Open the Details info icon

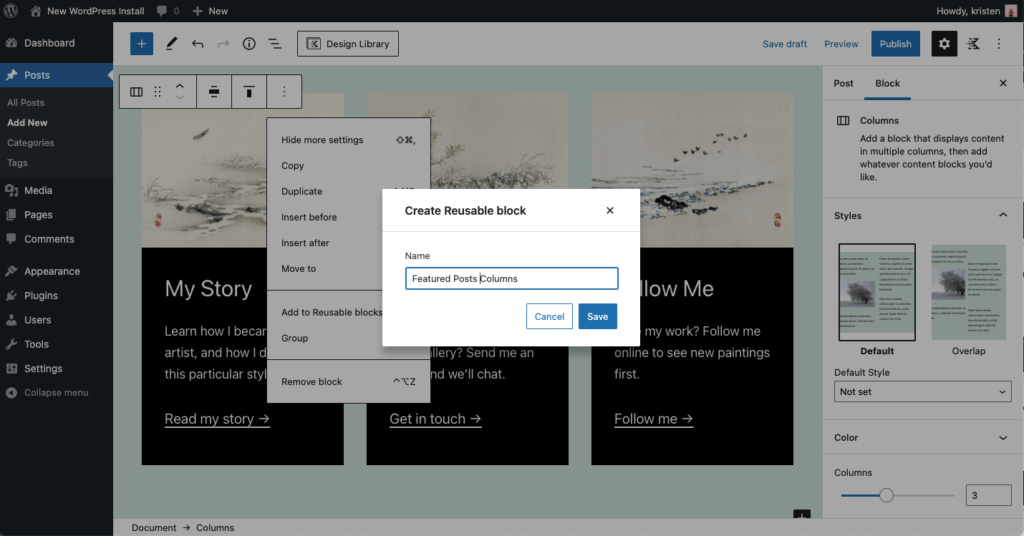click(249, 44)
